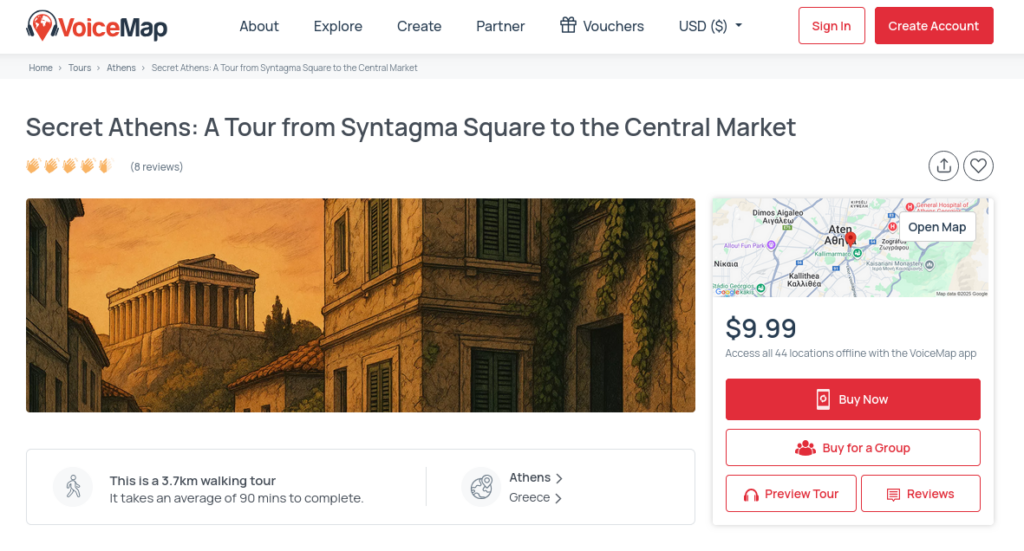Screen dimensions: 1024x551
Task: Click the VoiceMap logo icon
Action: pyautogui.click(x=42, y=25)
